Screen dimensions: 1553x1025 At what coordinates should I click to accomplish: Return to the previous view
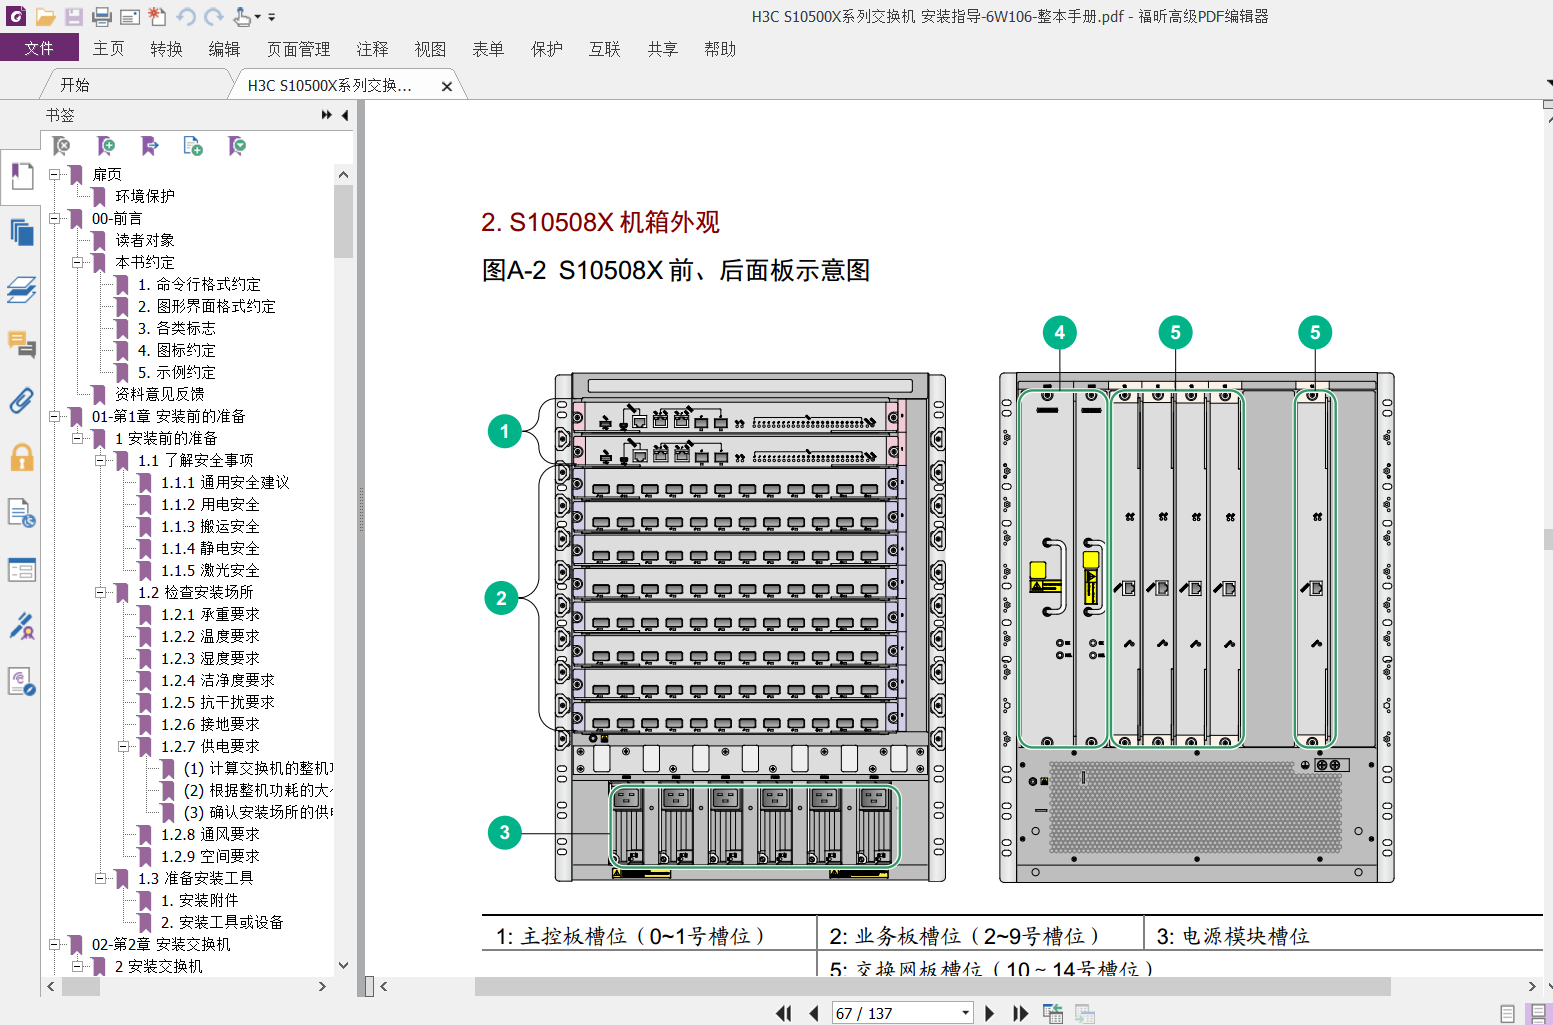pos(1053,1013)
